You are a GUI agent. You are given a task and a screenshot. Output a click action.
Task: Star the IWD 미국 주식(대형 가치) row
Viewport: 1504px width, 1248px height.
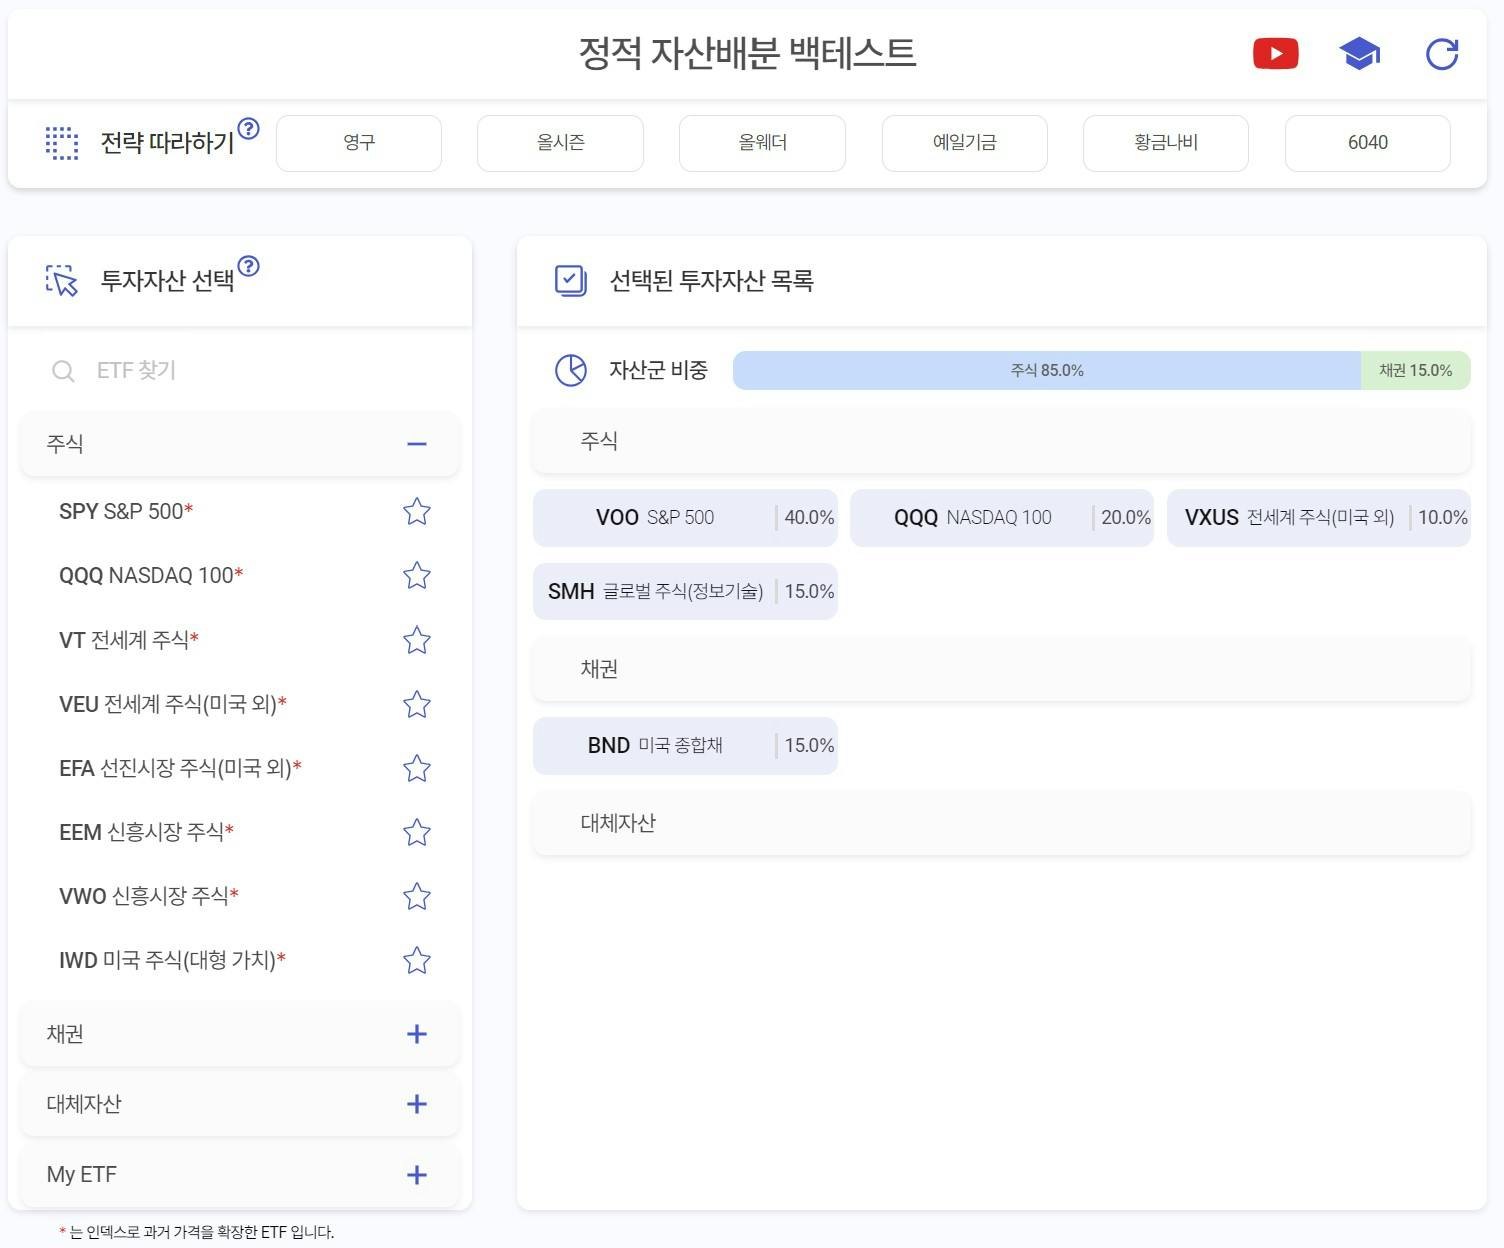[417, 960]
